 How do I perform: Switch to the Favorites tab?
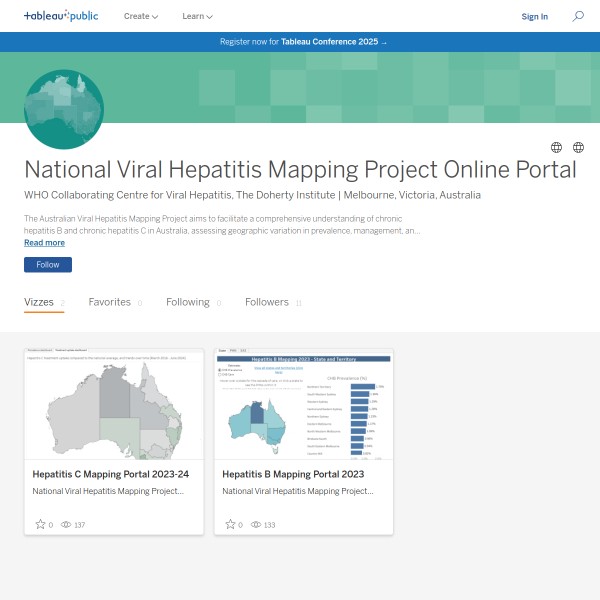point(109,302)
